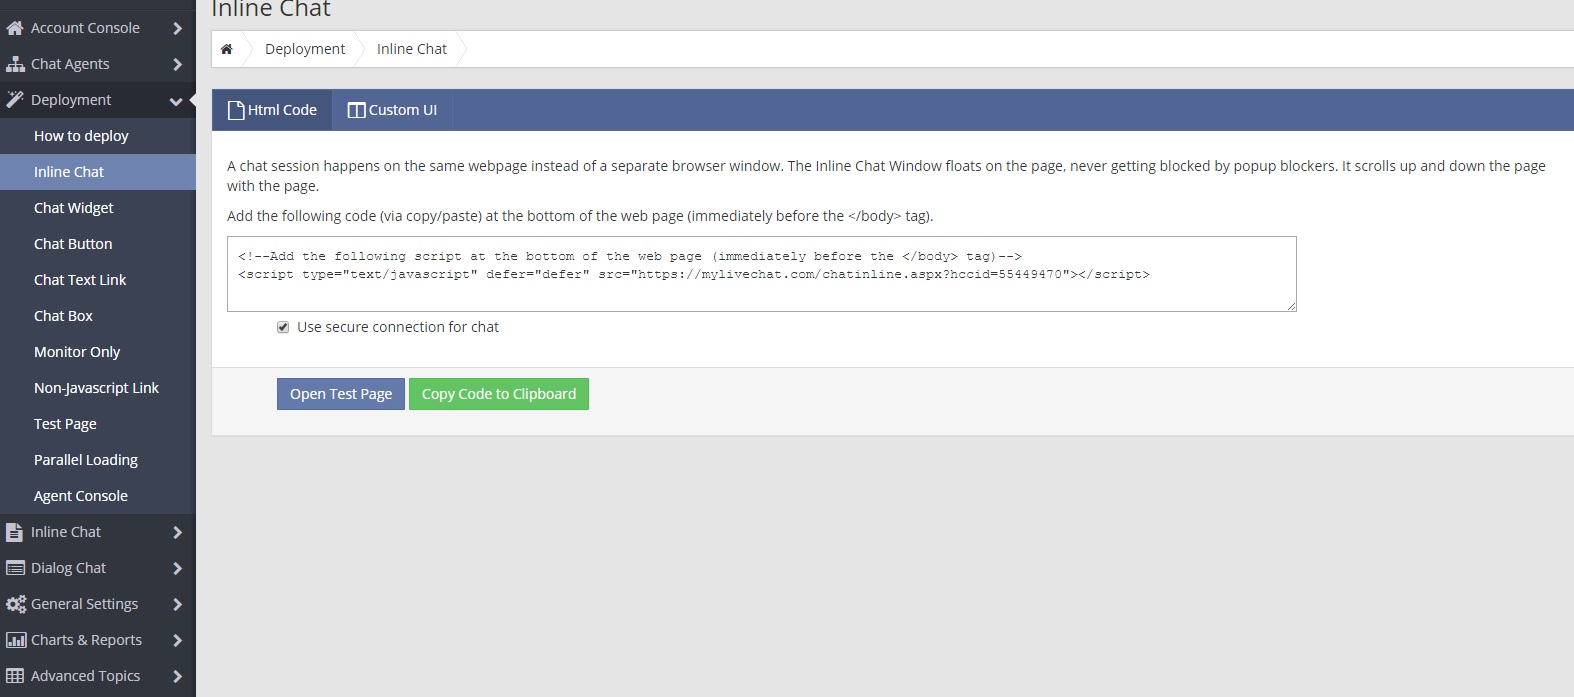1574x697 pixels.
Task: Open the Test Page menu item
Action: (x=98, y=424)
